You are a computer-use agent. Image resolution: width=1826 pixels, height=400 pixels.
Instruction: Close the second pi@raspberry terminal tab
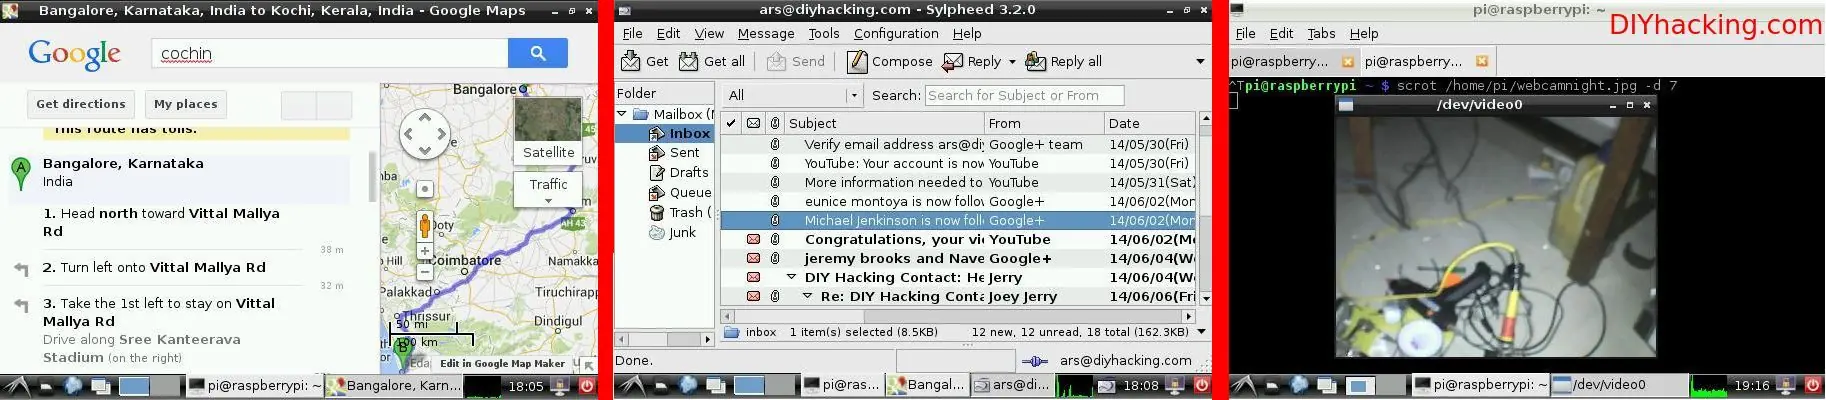coord(1482,62)
